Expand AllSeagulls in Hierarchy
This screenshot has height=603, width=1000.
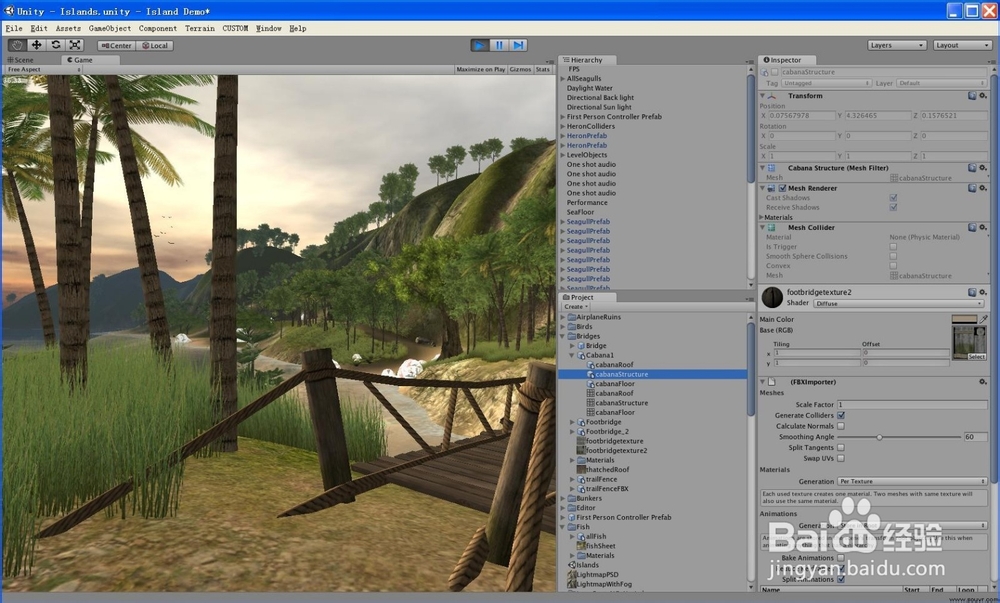(563, 79)
